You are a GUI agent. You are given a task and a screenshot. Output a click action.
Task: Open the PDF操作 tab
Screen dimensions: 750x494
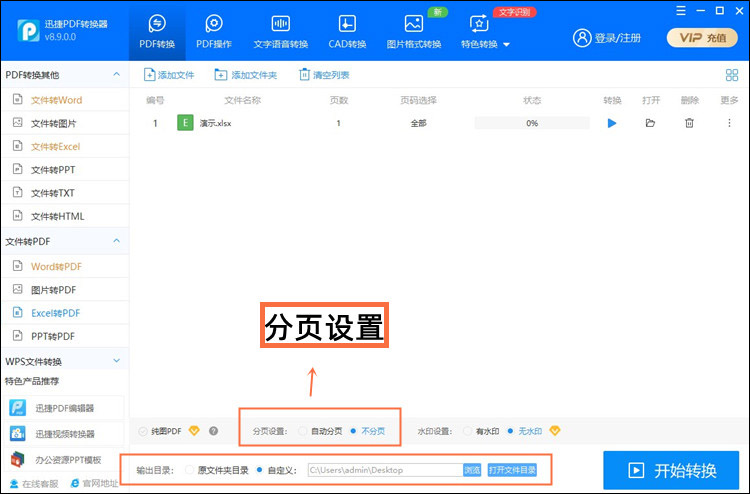point(214,32)
